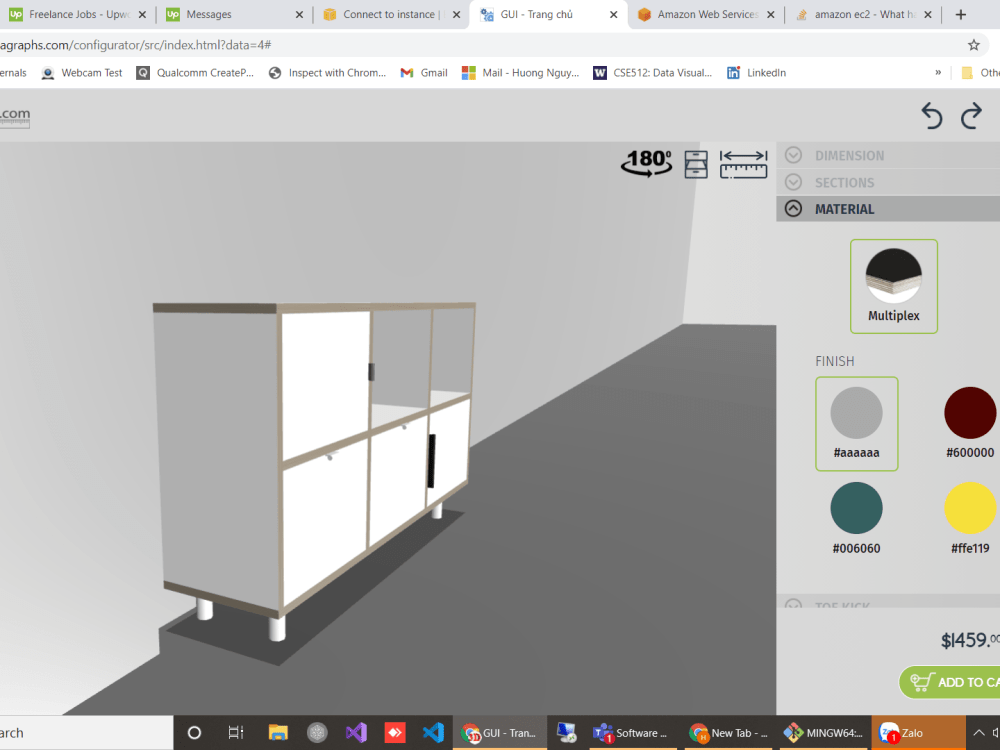The height and width of the screenshot is (750, 1000).
Task: Open the CSE512: Data Visual... bookmark
Action: 652,73
